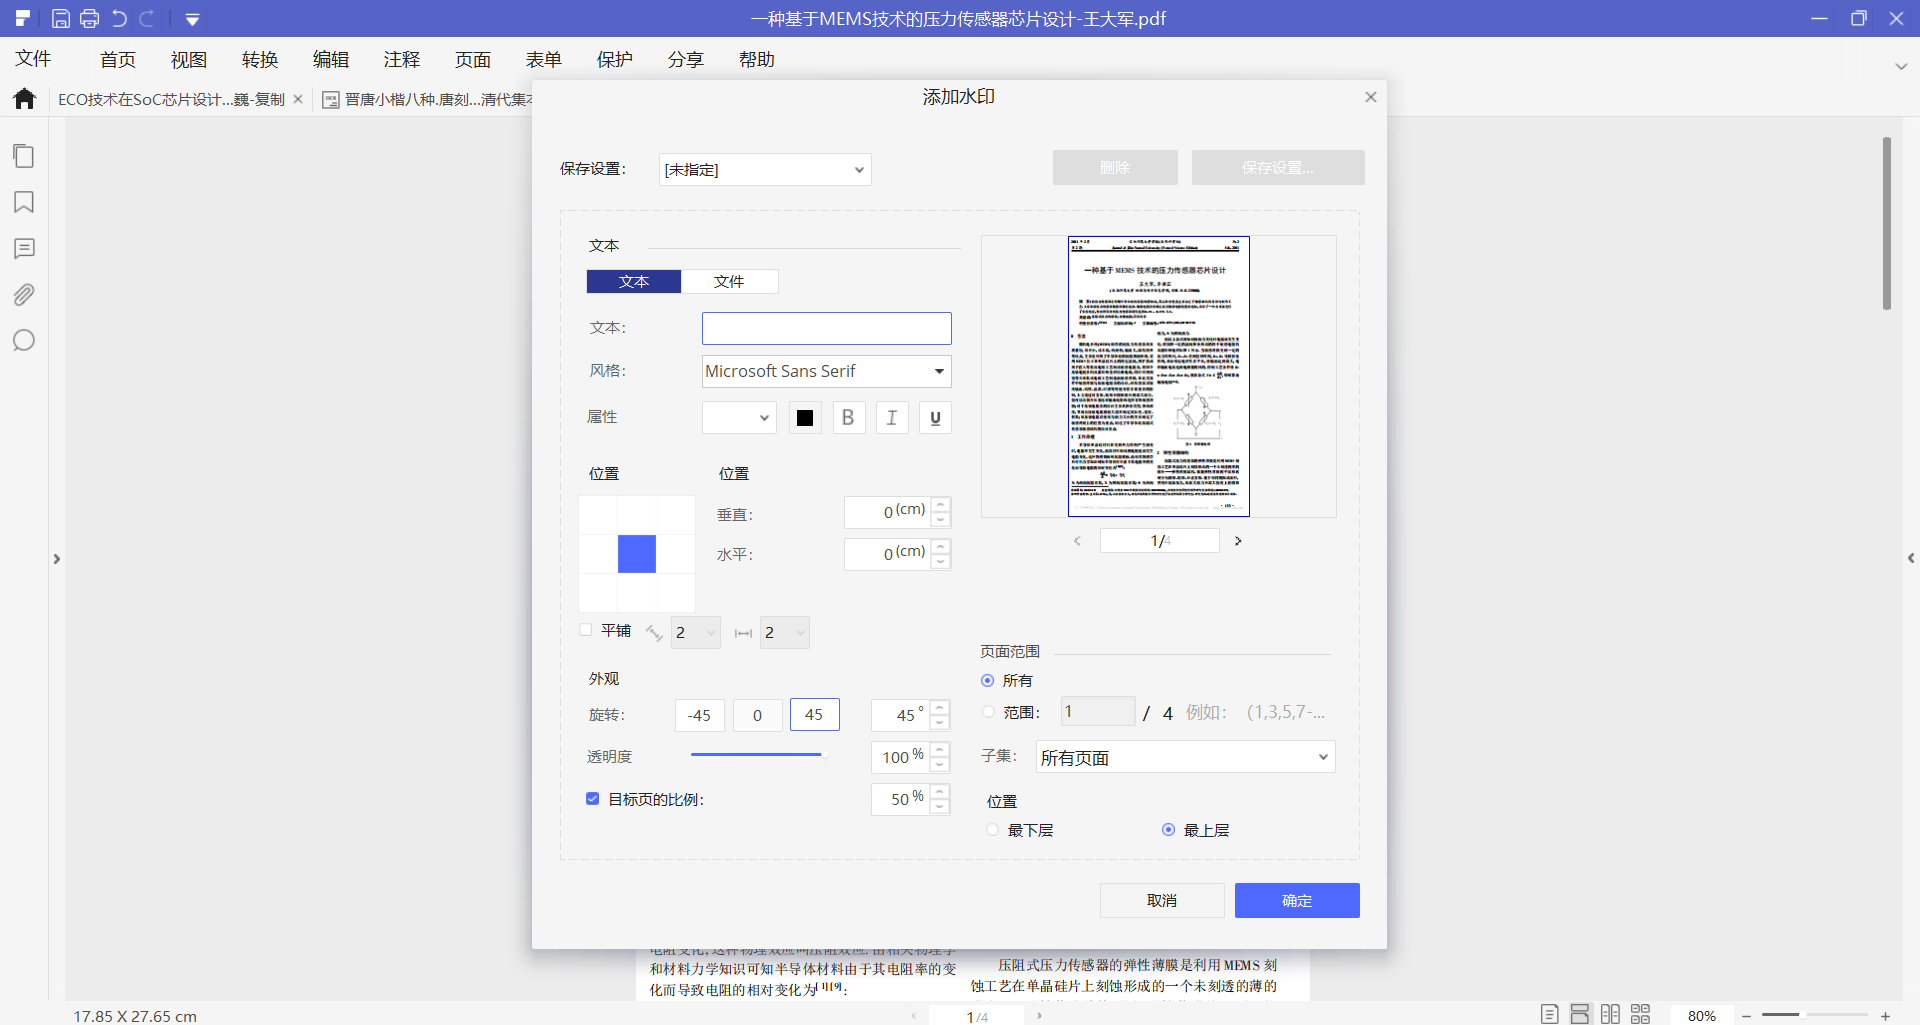Select 最下层 for watermark position
1920x1025 pixels.
pos(991,829)
